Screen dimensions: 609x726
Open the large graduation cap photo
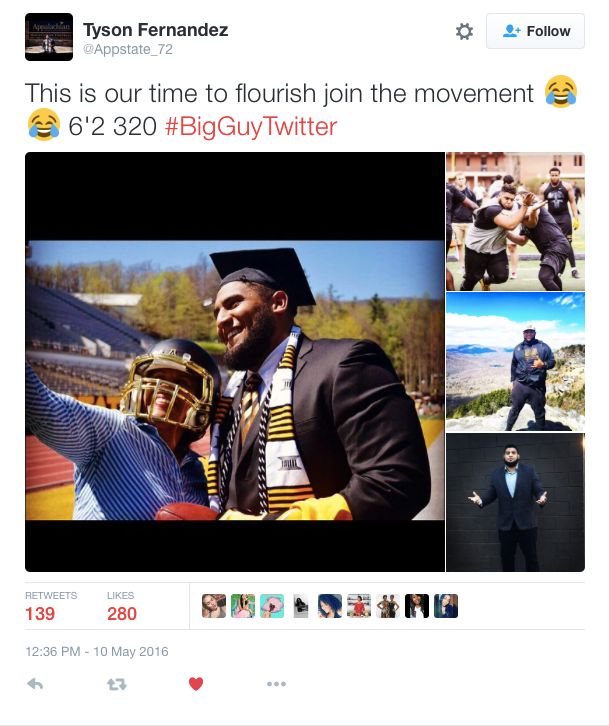tap(235, 362)
